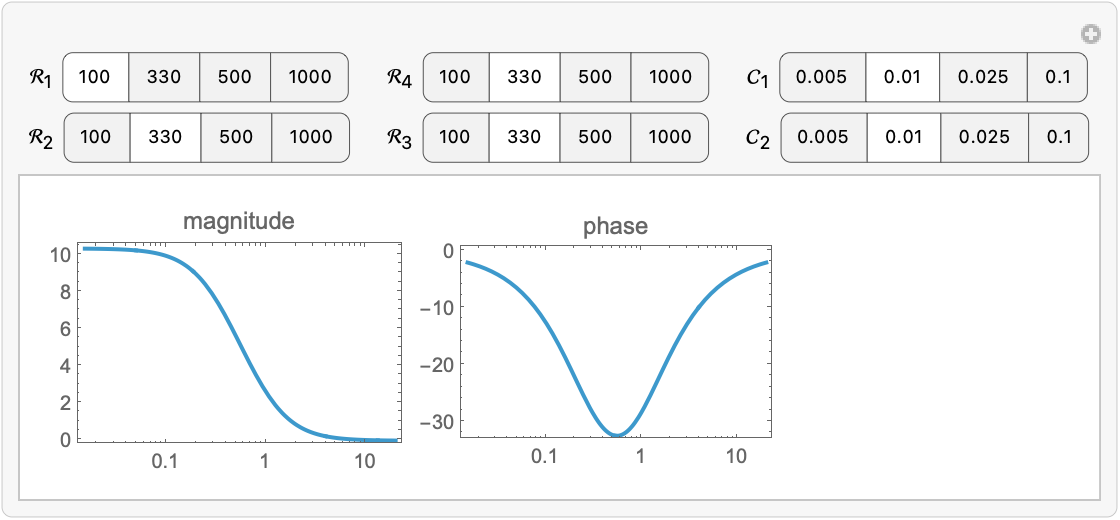
Task: Set R1 to 330
Action: coord(164,77)
